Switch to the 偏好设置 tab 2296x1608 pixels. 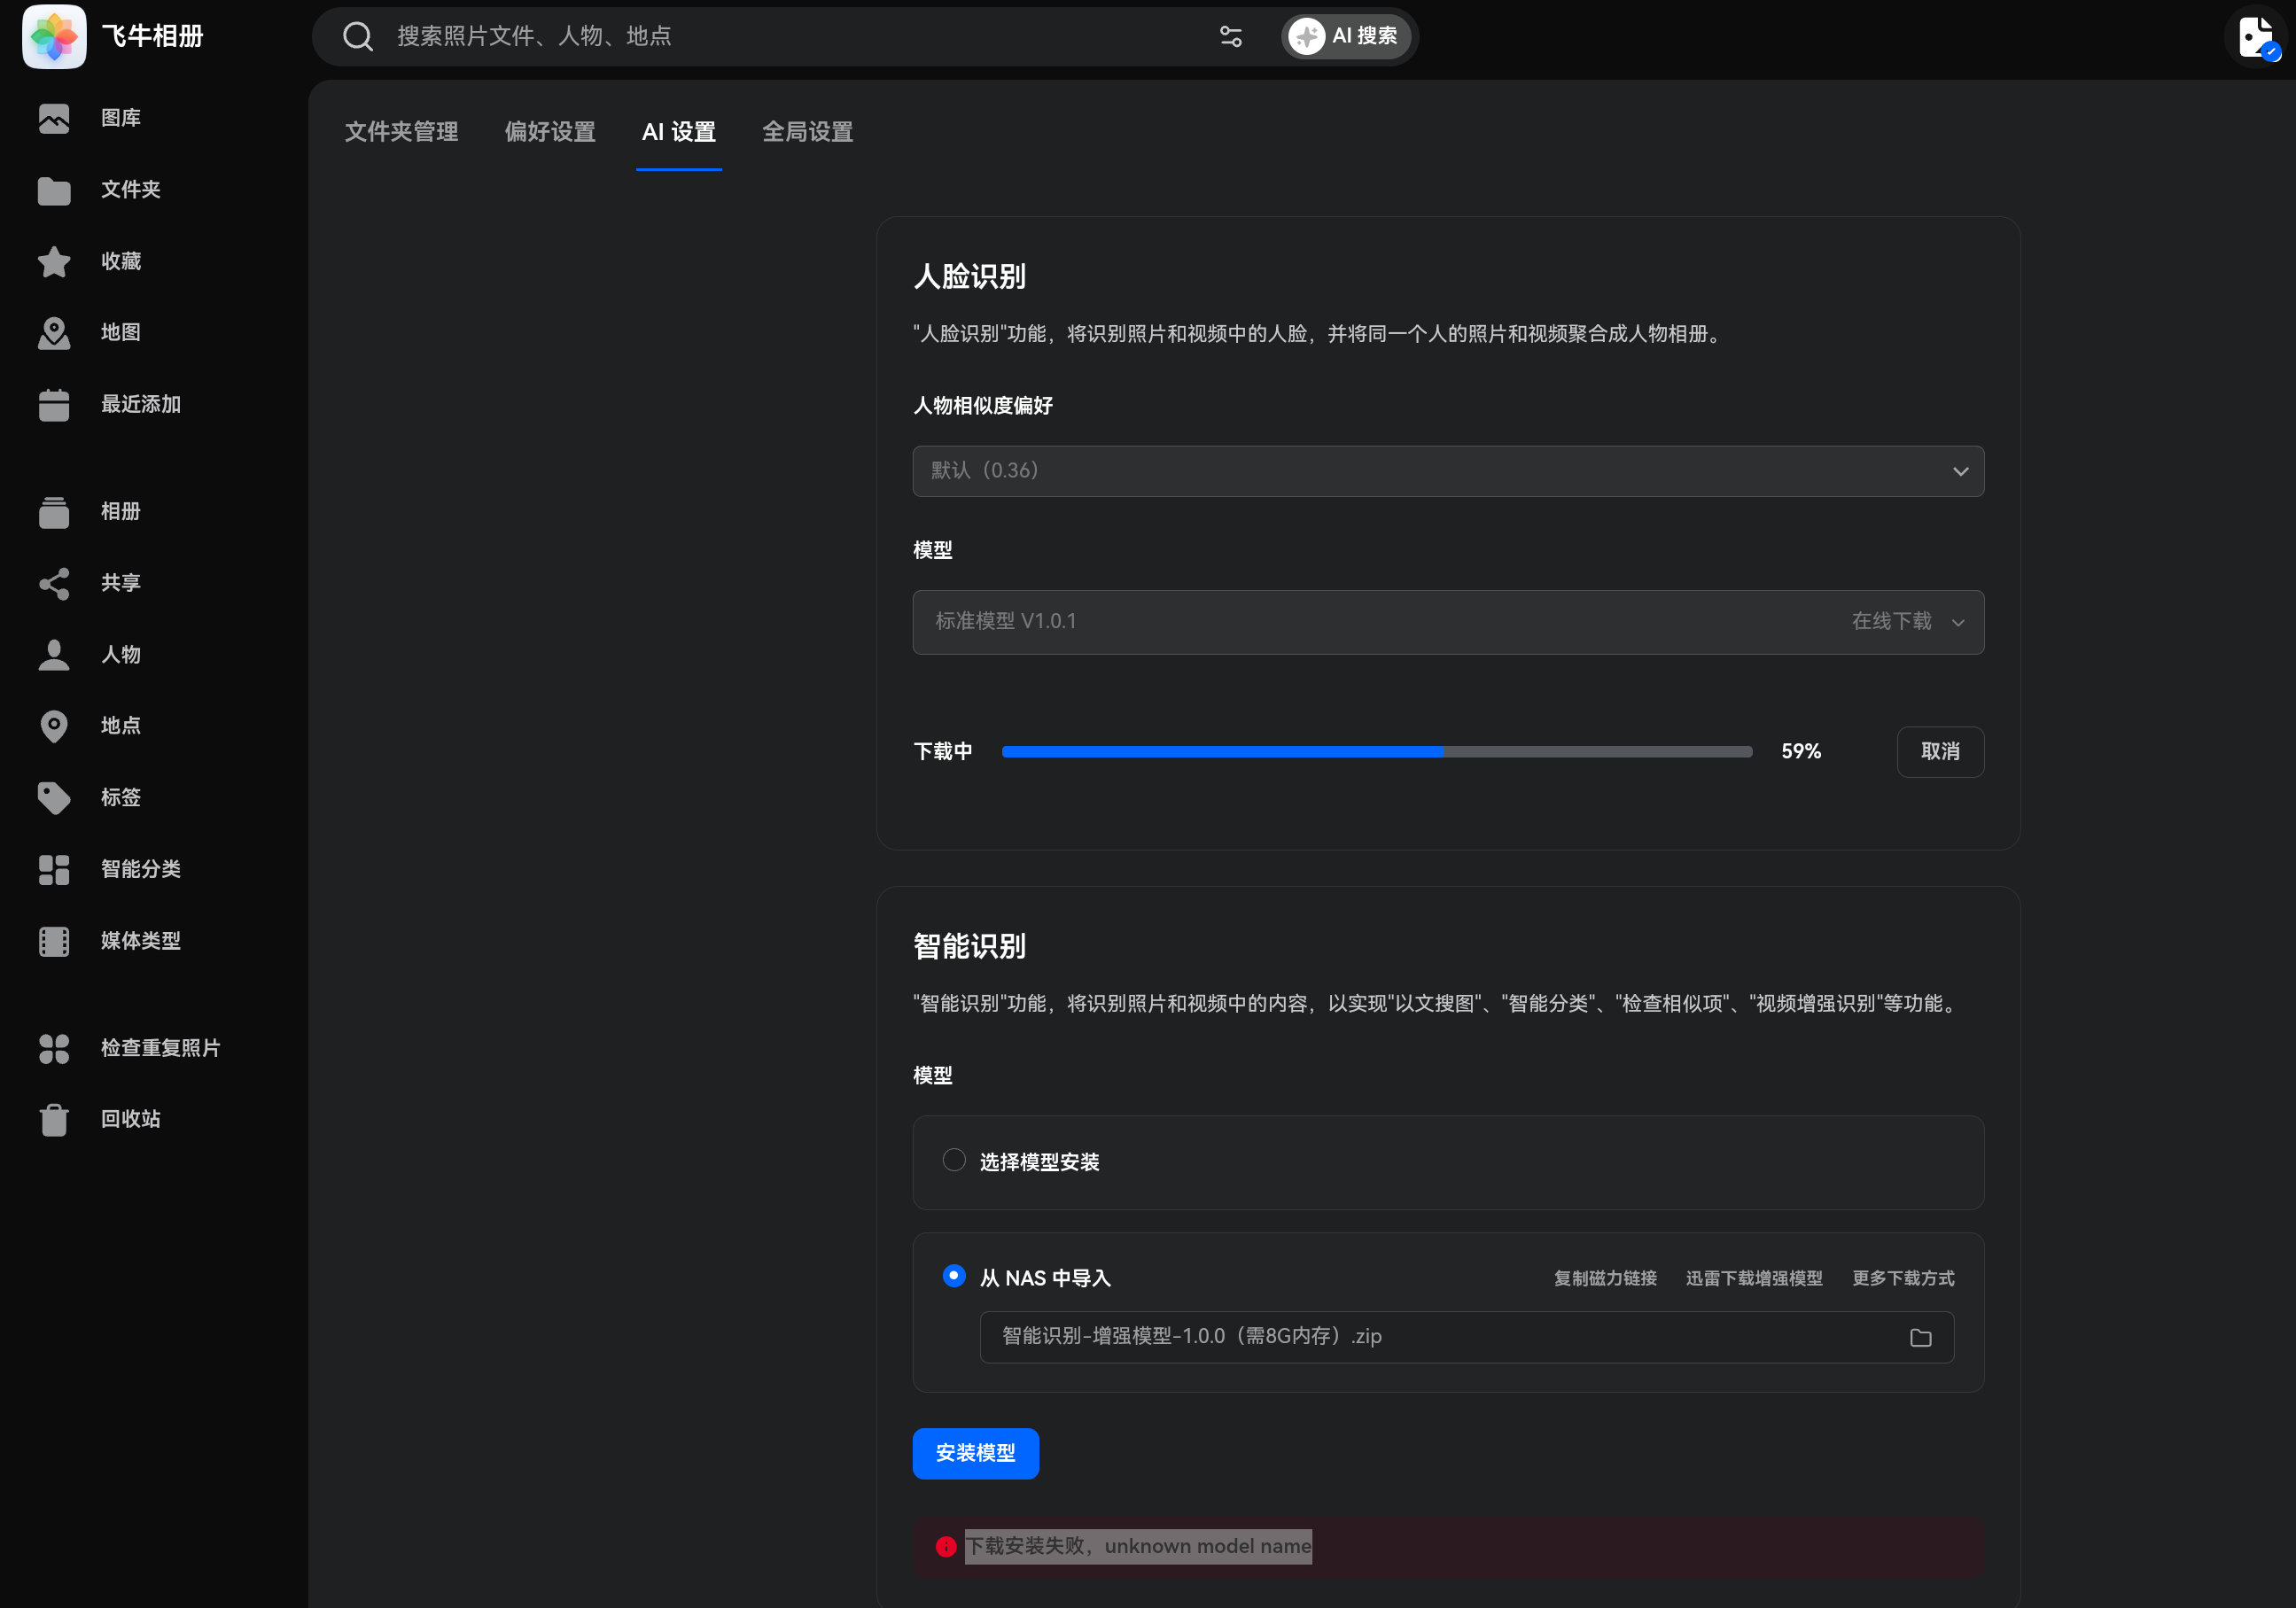[x=549, y=132]
